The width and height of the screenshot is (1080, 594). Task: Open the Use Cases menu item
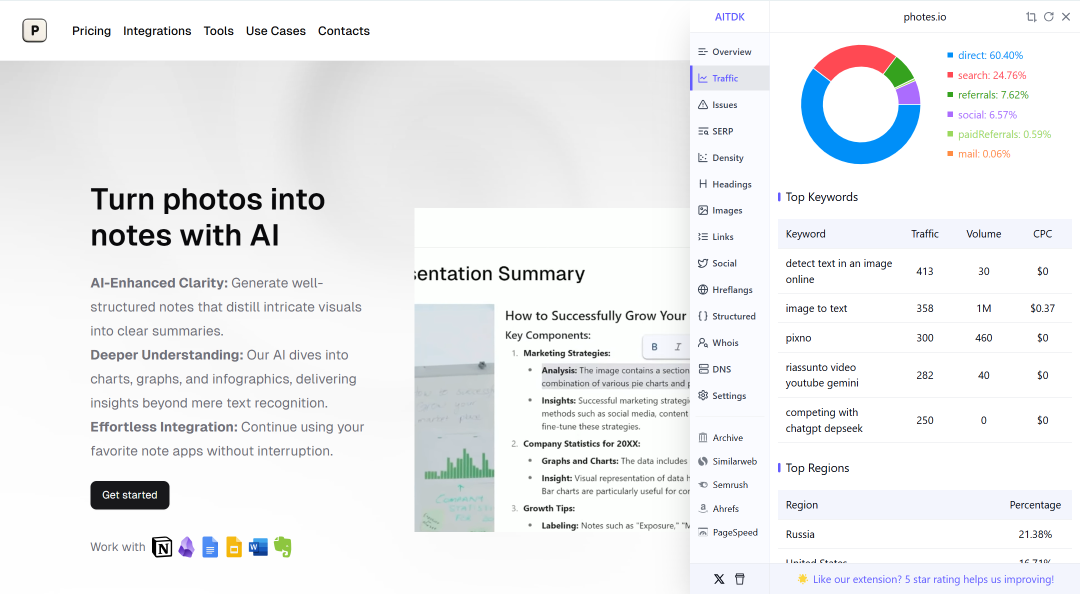[x=276, y=31]
